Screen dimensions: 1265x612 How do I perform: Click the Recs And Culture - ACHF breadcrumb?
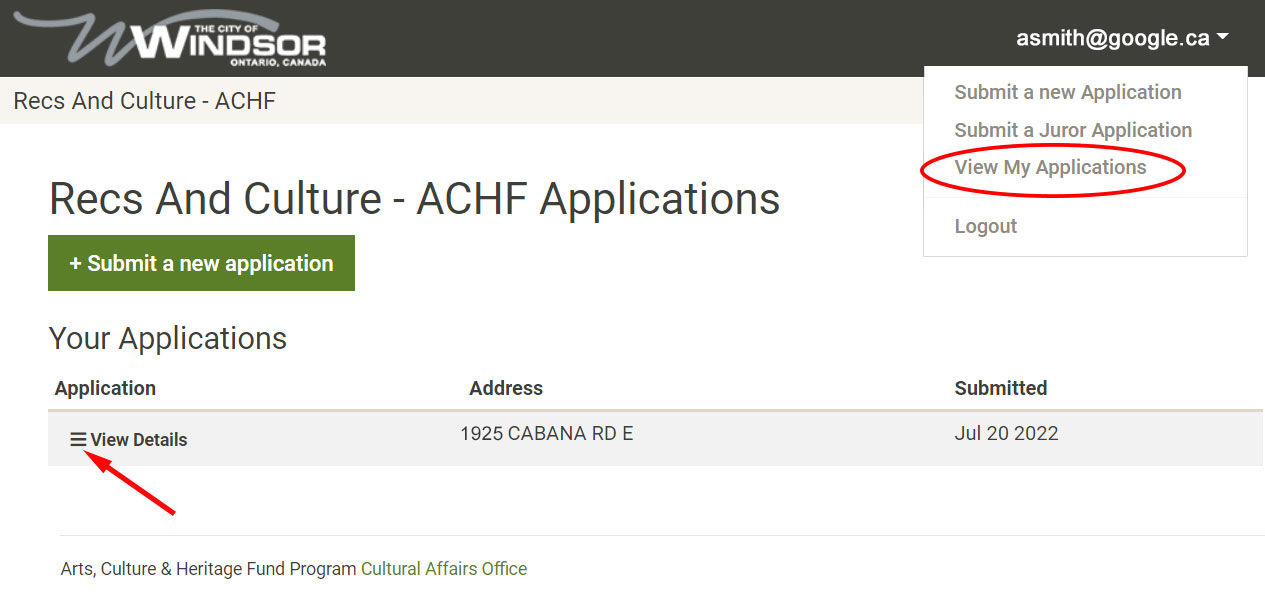click(144, 101)
